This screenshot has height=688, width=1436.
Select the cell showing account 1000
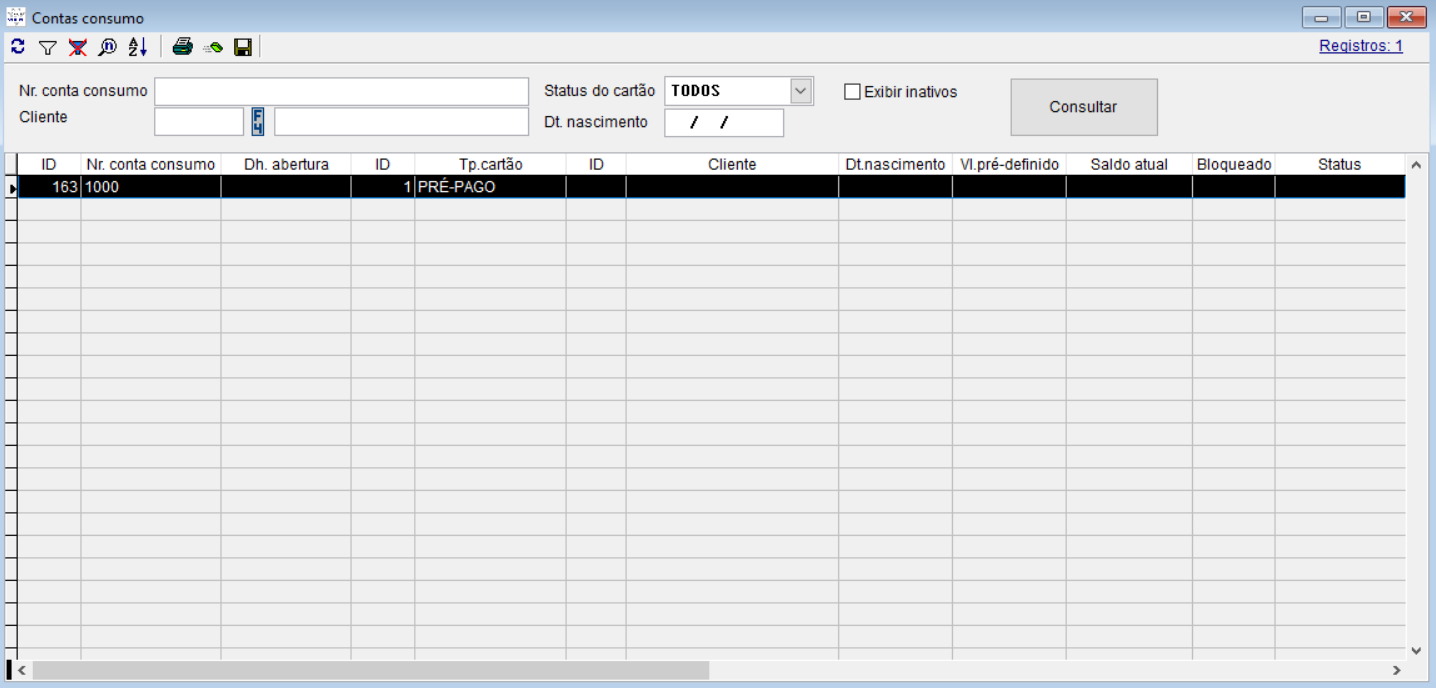(x=151, y=187)
